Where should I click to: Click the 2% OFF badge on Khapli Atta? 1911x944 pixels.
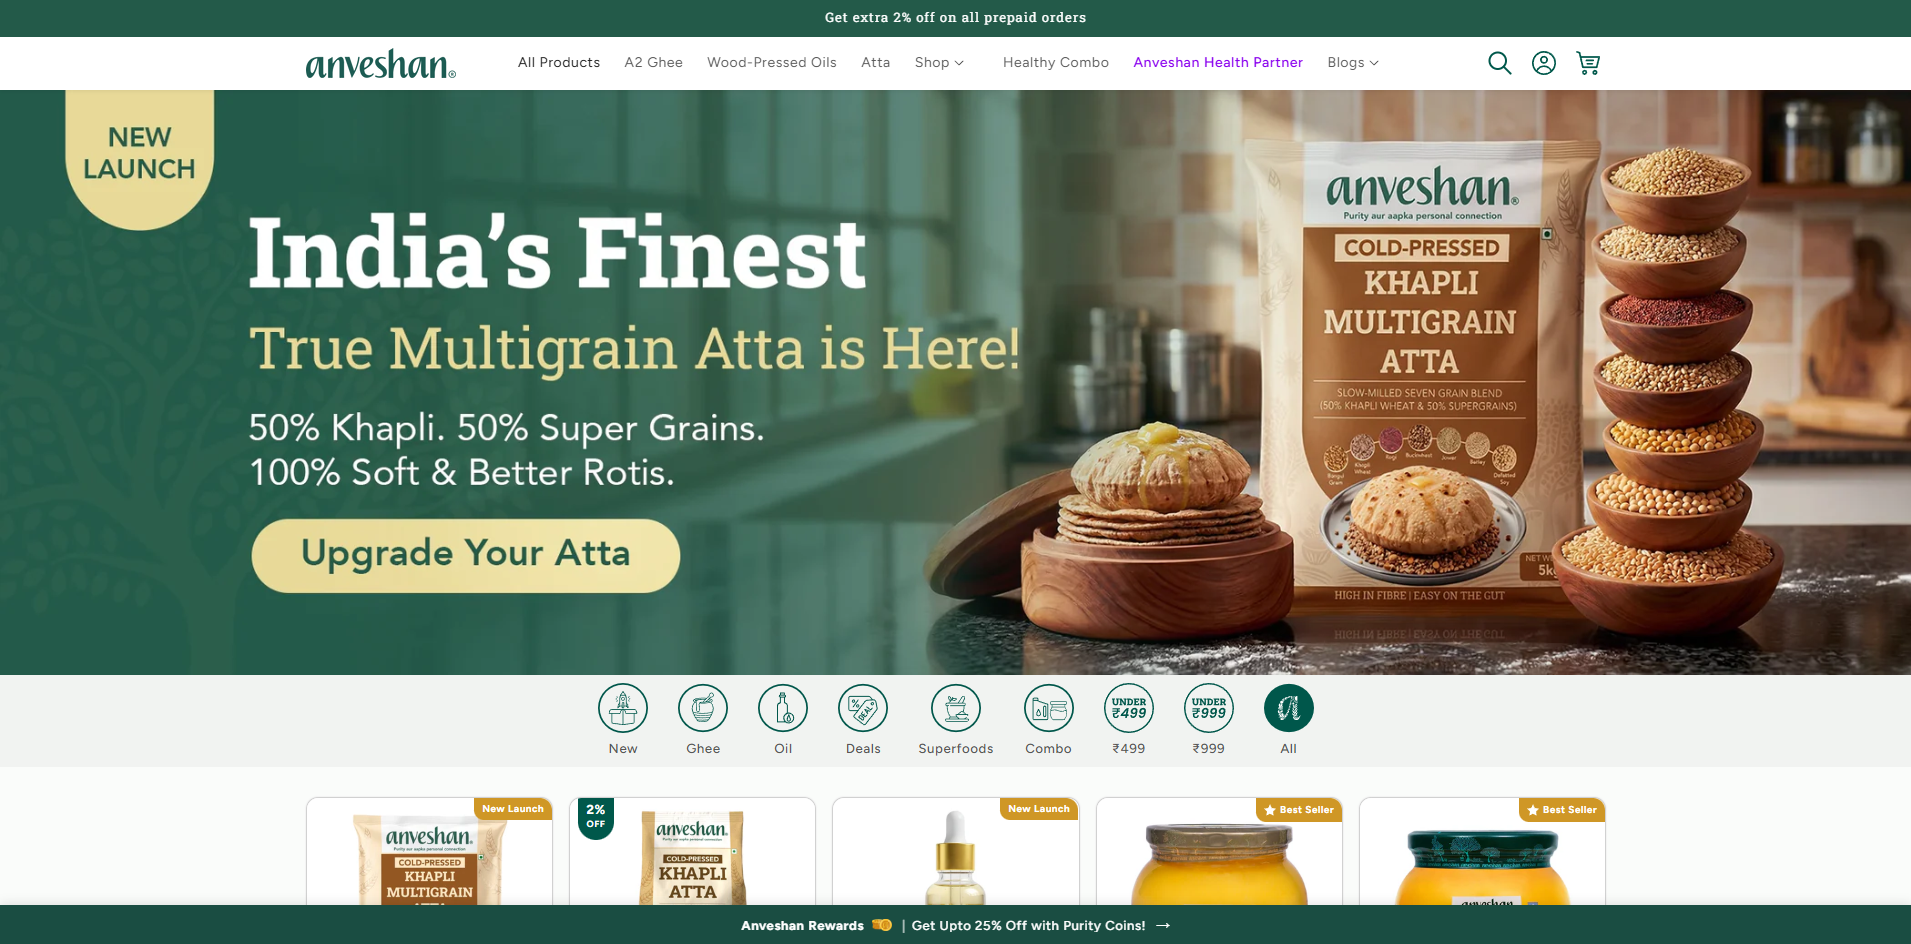[x=596, y=817]
